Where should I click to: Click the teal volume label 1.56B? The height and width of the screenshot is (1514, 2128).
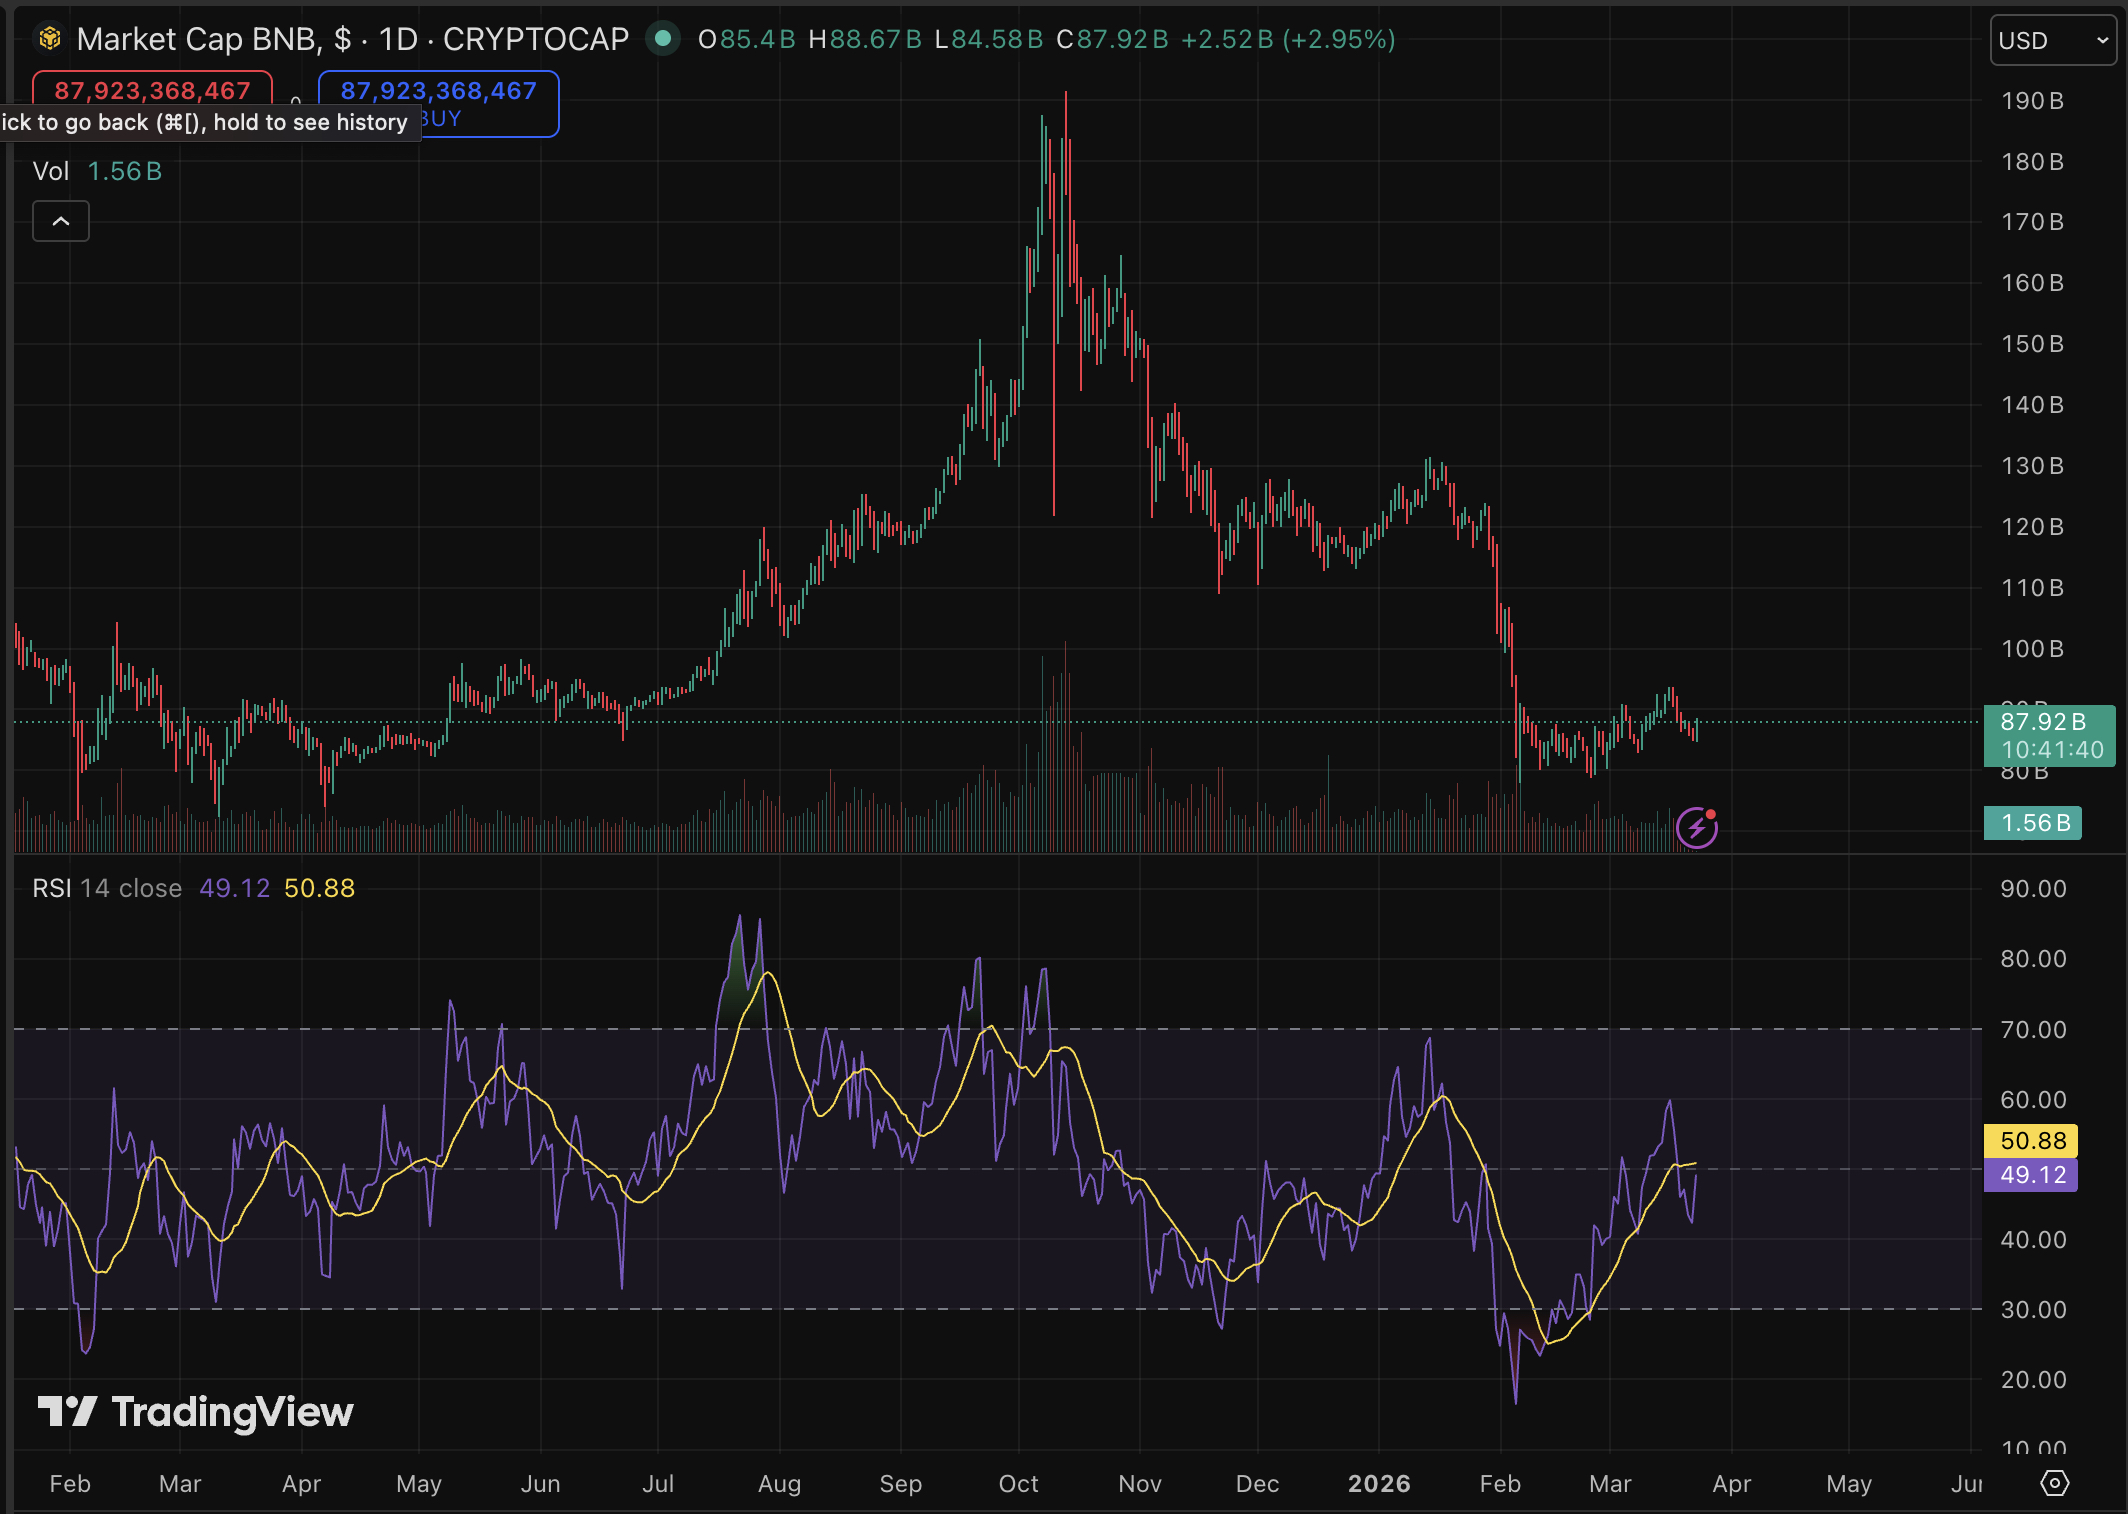click(x=2032, y=822)
